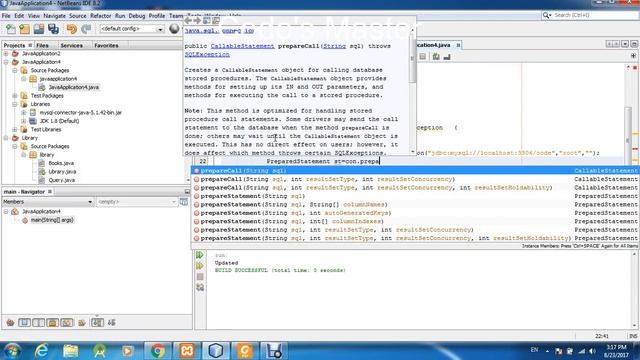Collapse the Library project node

click(6, 138)
